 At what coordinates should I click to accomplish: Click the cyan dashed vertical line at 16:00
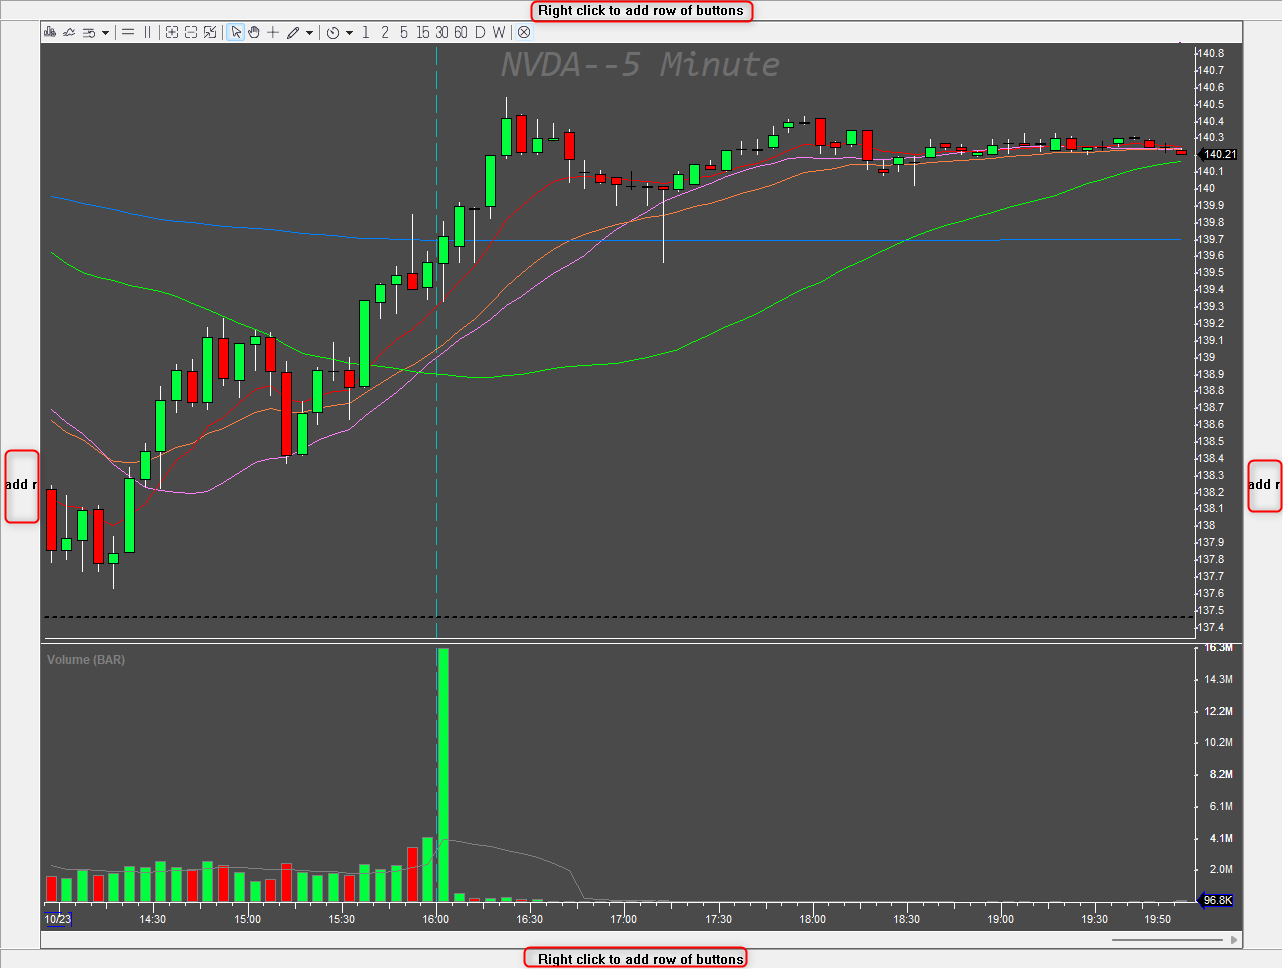[x=436, y=340]
